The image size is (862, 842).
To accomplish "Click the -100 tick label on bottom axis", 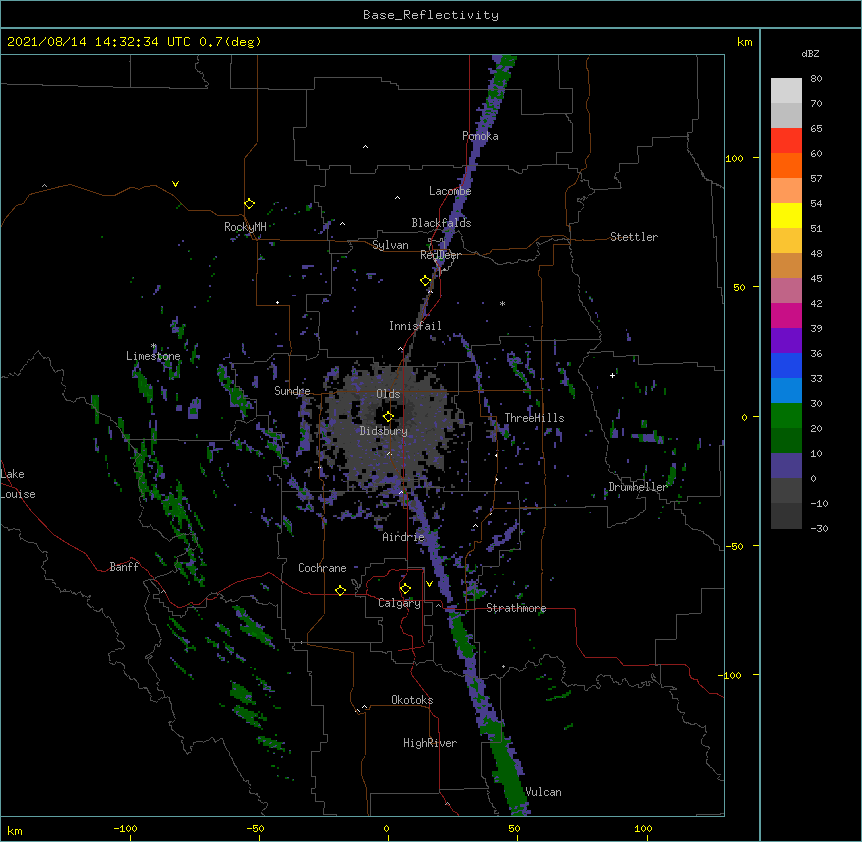I will tap(125, 828).
